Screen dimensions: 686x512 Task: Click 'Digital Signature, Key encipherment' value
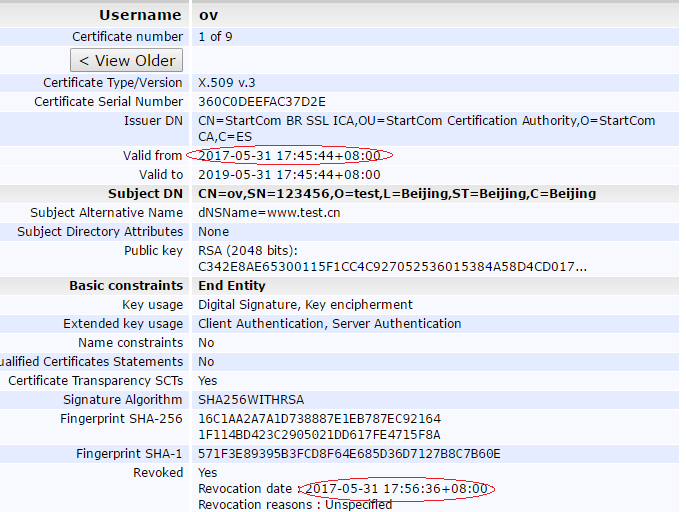(x=305, y=305)
